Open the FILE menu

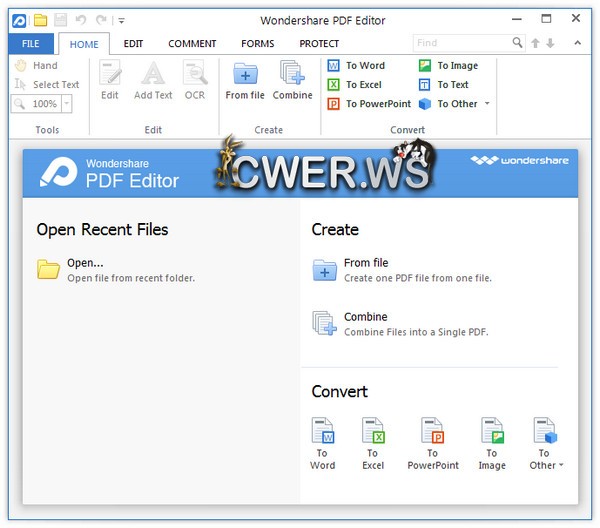[31, 44]
